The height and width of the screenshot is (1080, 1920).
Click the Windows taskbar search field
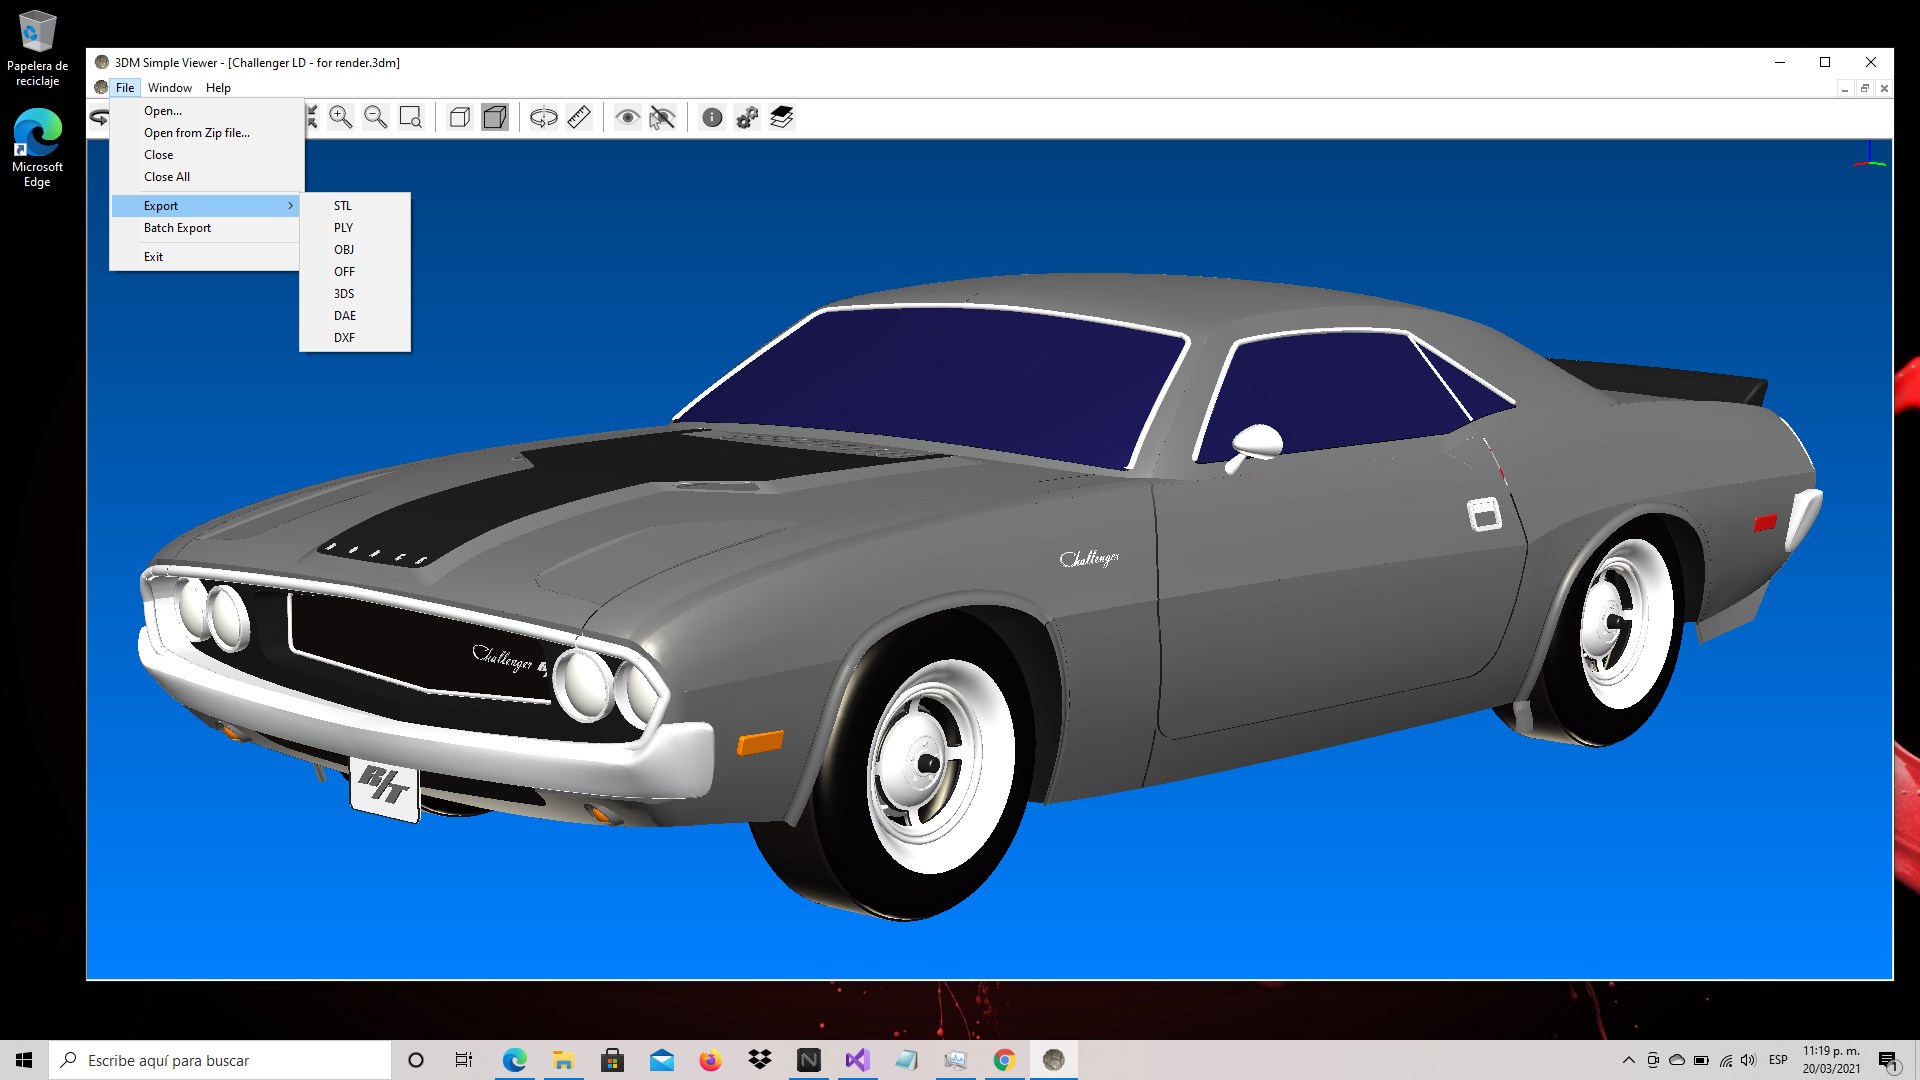pos(220,1060)
